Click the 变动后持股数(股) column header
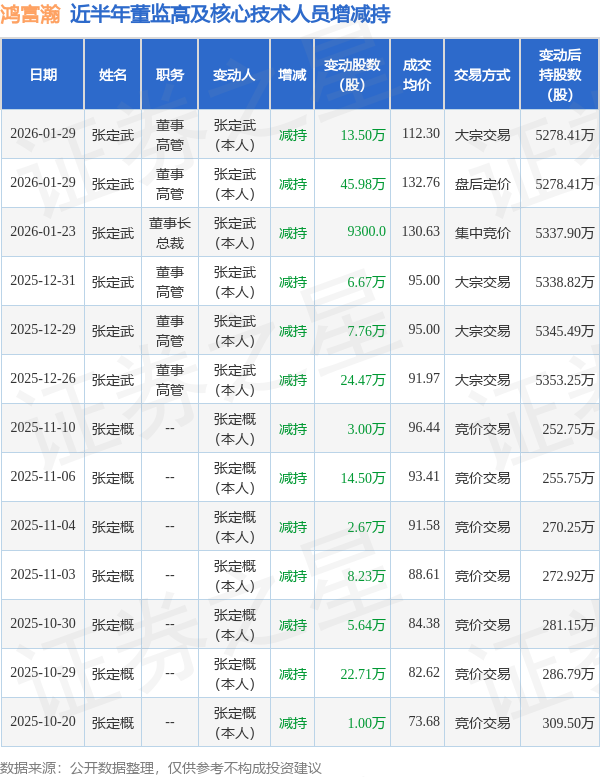600x777 pixels. [x=560, y=75]
